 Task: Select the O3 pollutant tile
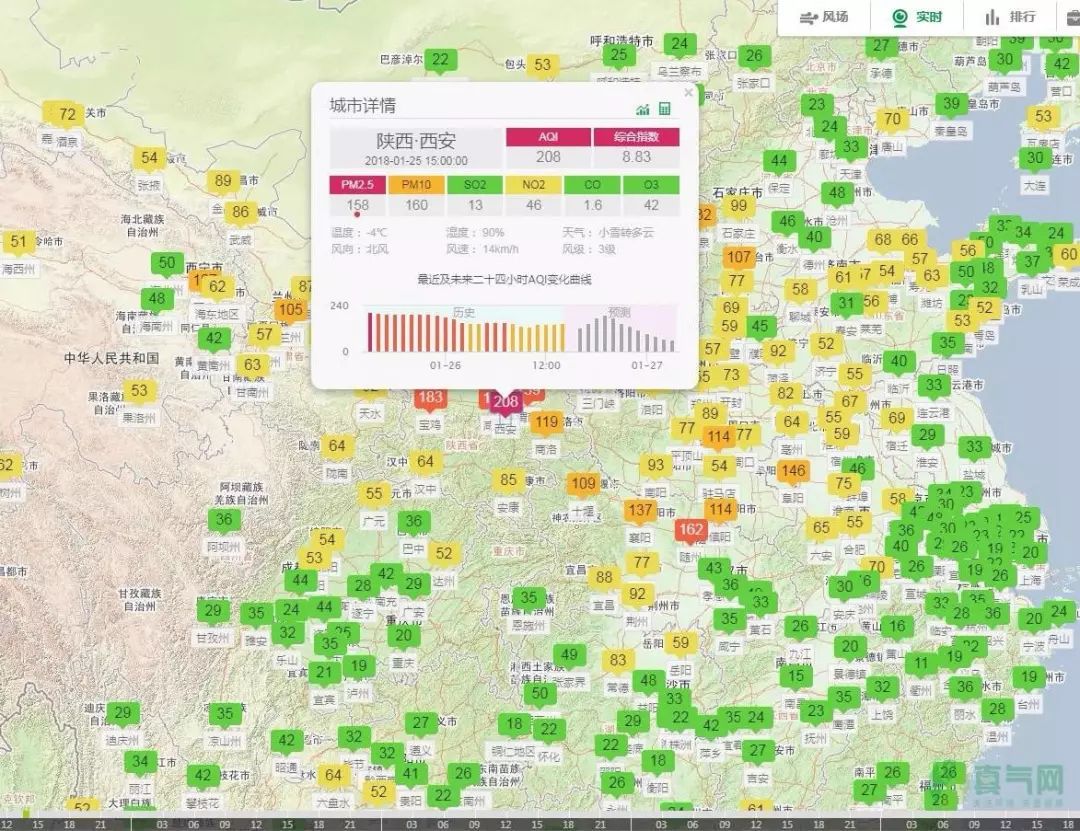pyautogui.click(x=651, y=185)
